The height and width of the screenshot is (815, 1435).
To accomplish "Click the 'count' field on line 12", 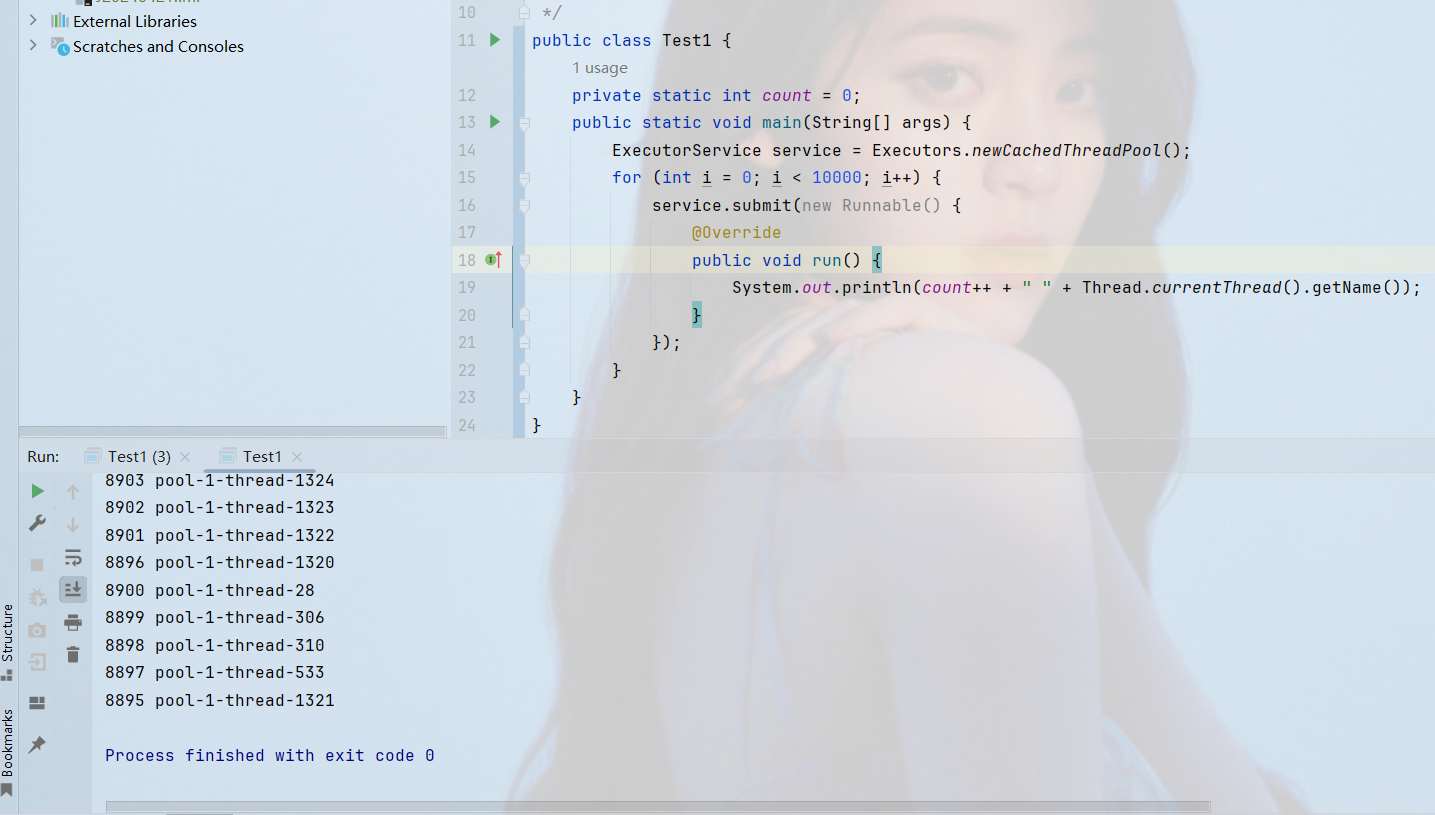I will coord(787,95).
